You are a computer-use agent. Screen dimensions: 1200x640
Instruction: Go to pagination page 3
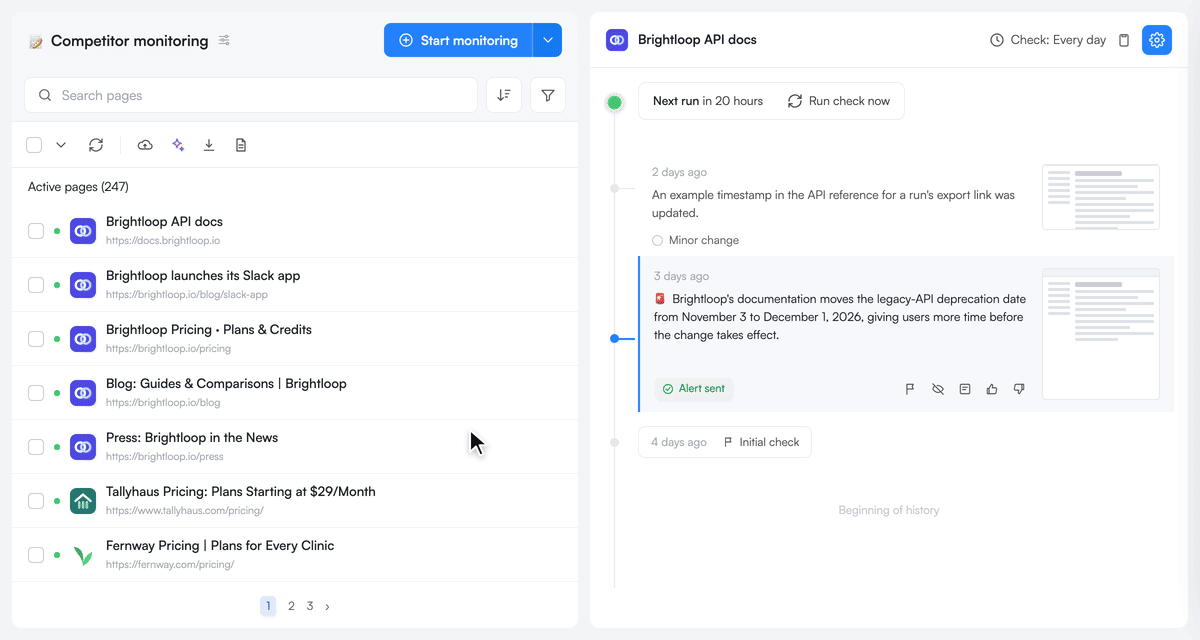click(x=310, y=606)
